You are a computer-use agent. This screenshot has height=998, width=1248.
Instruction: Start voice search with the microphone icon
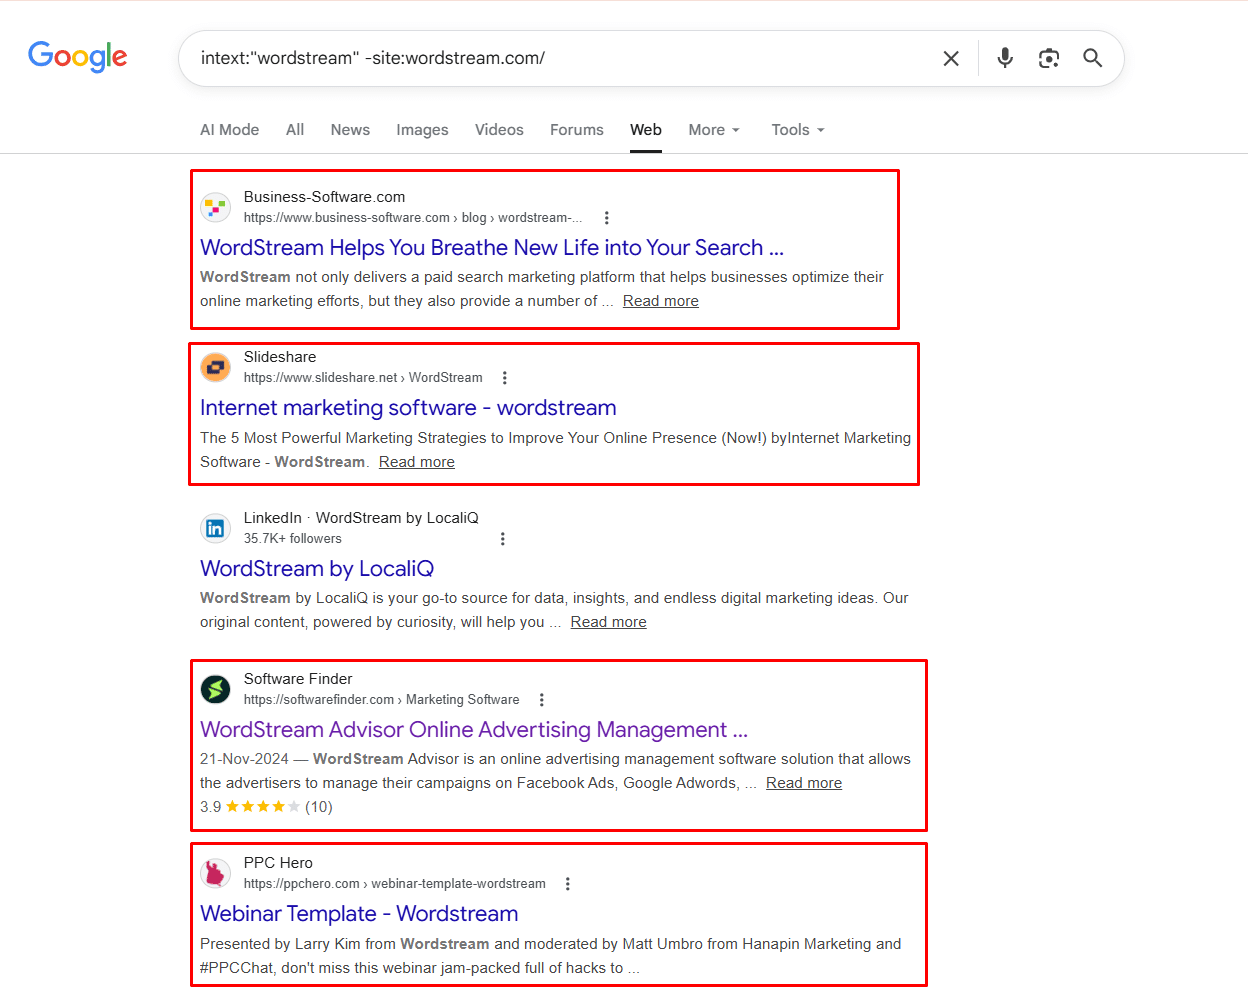tap(1005, 58)
